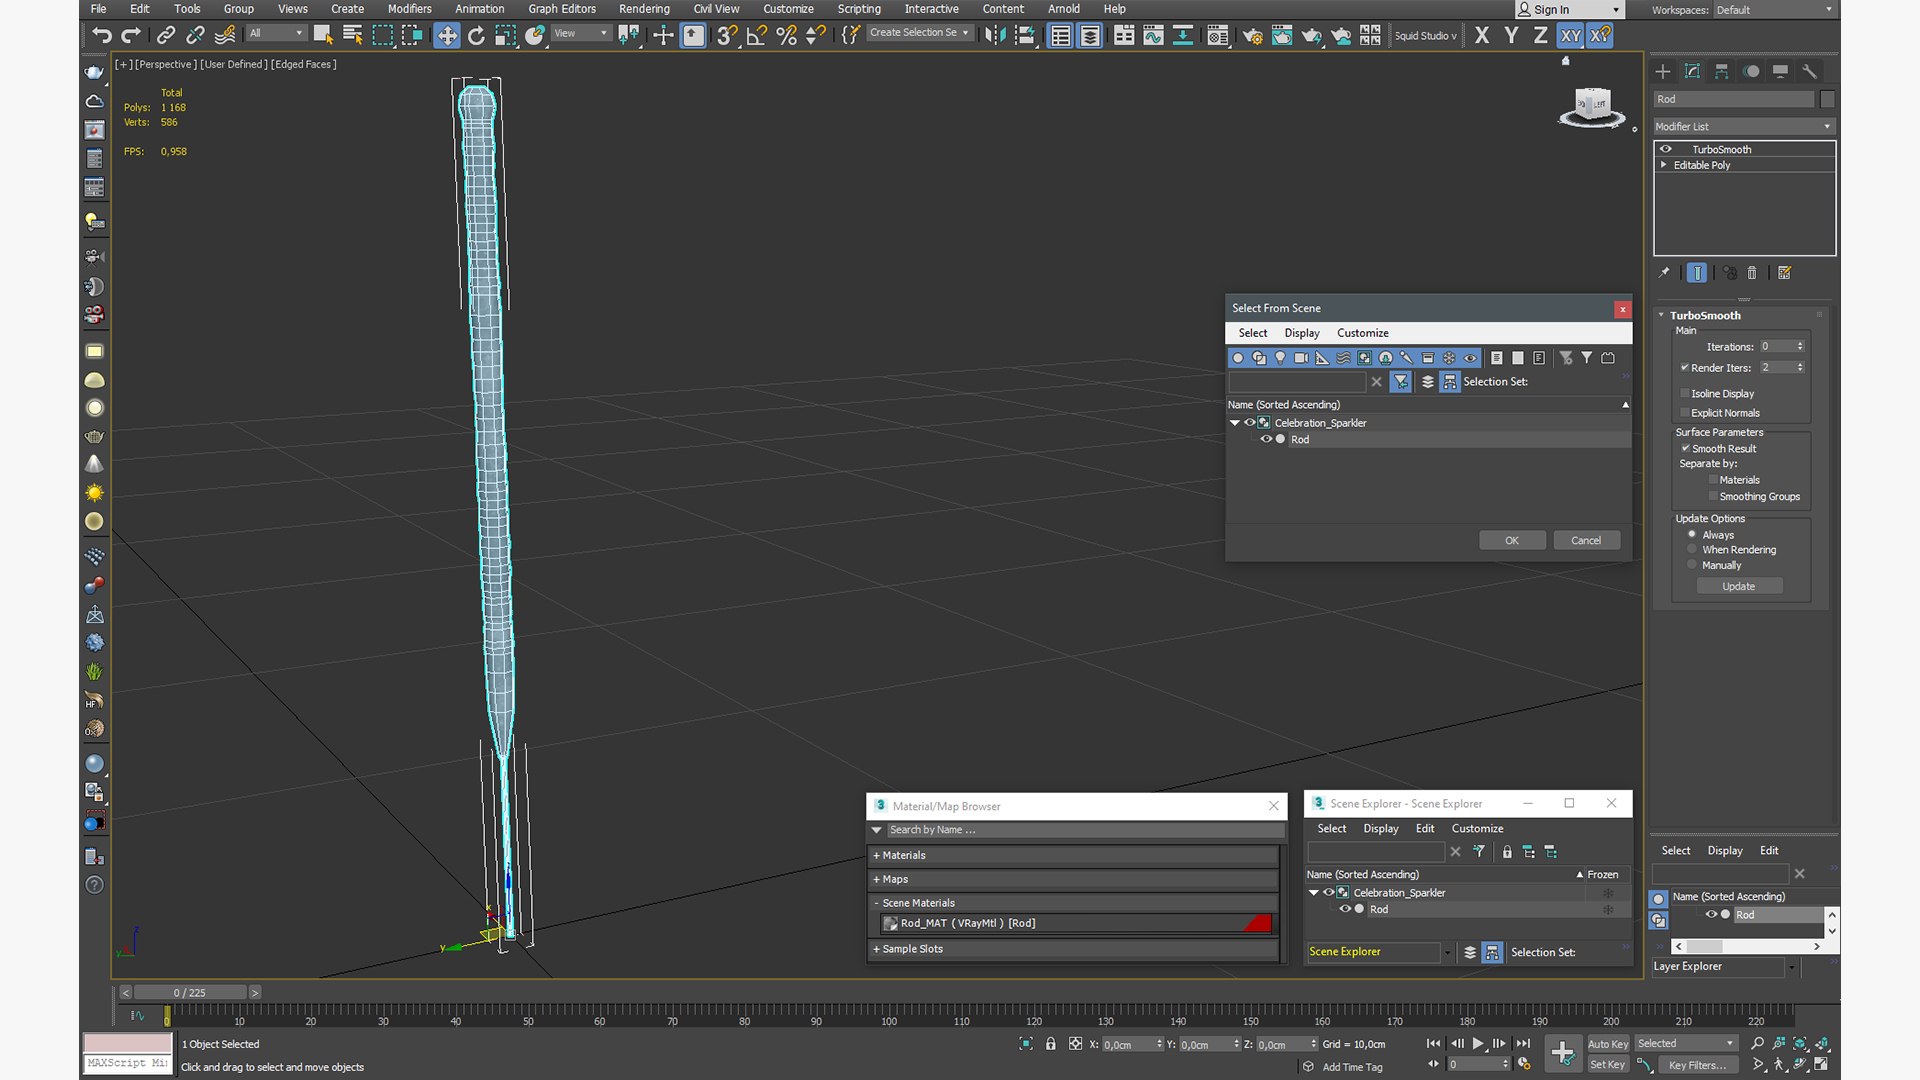Enable Explicit Normals checkbox
The image size is (1920, 1080).
tap(1685, 413)
